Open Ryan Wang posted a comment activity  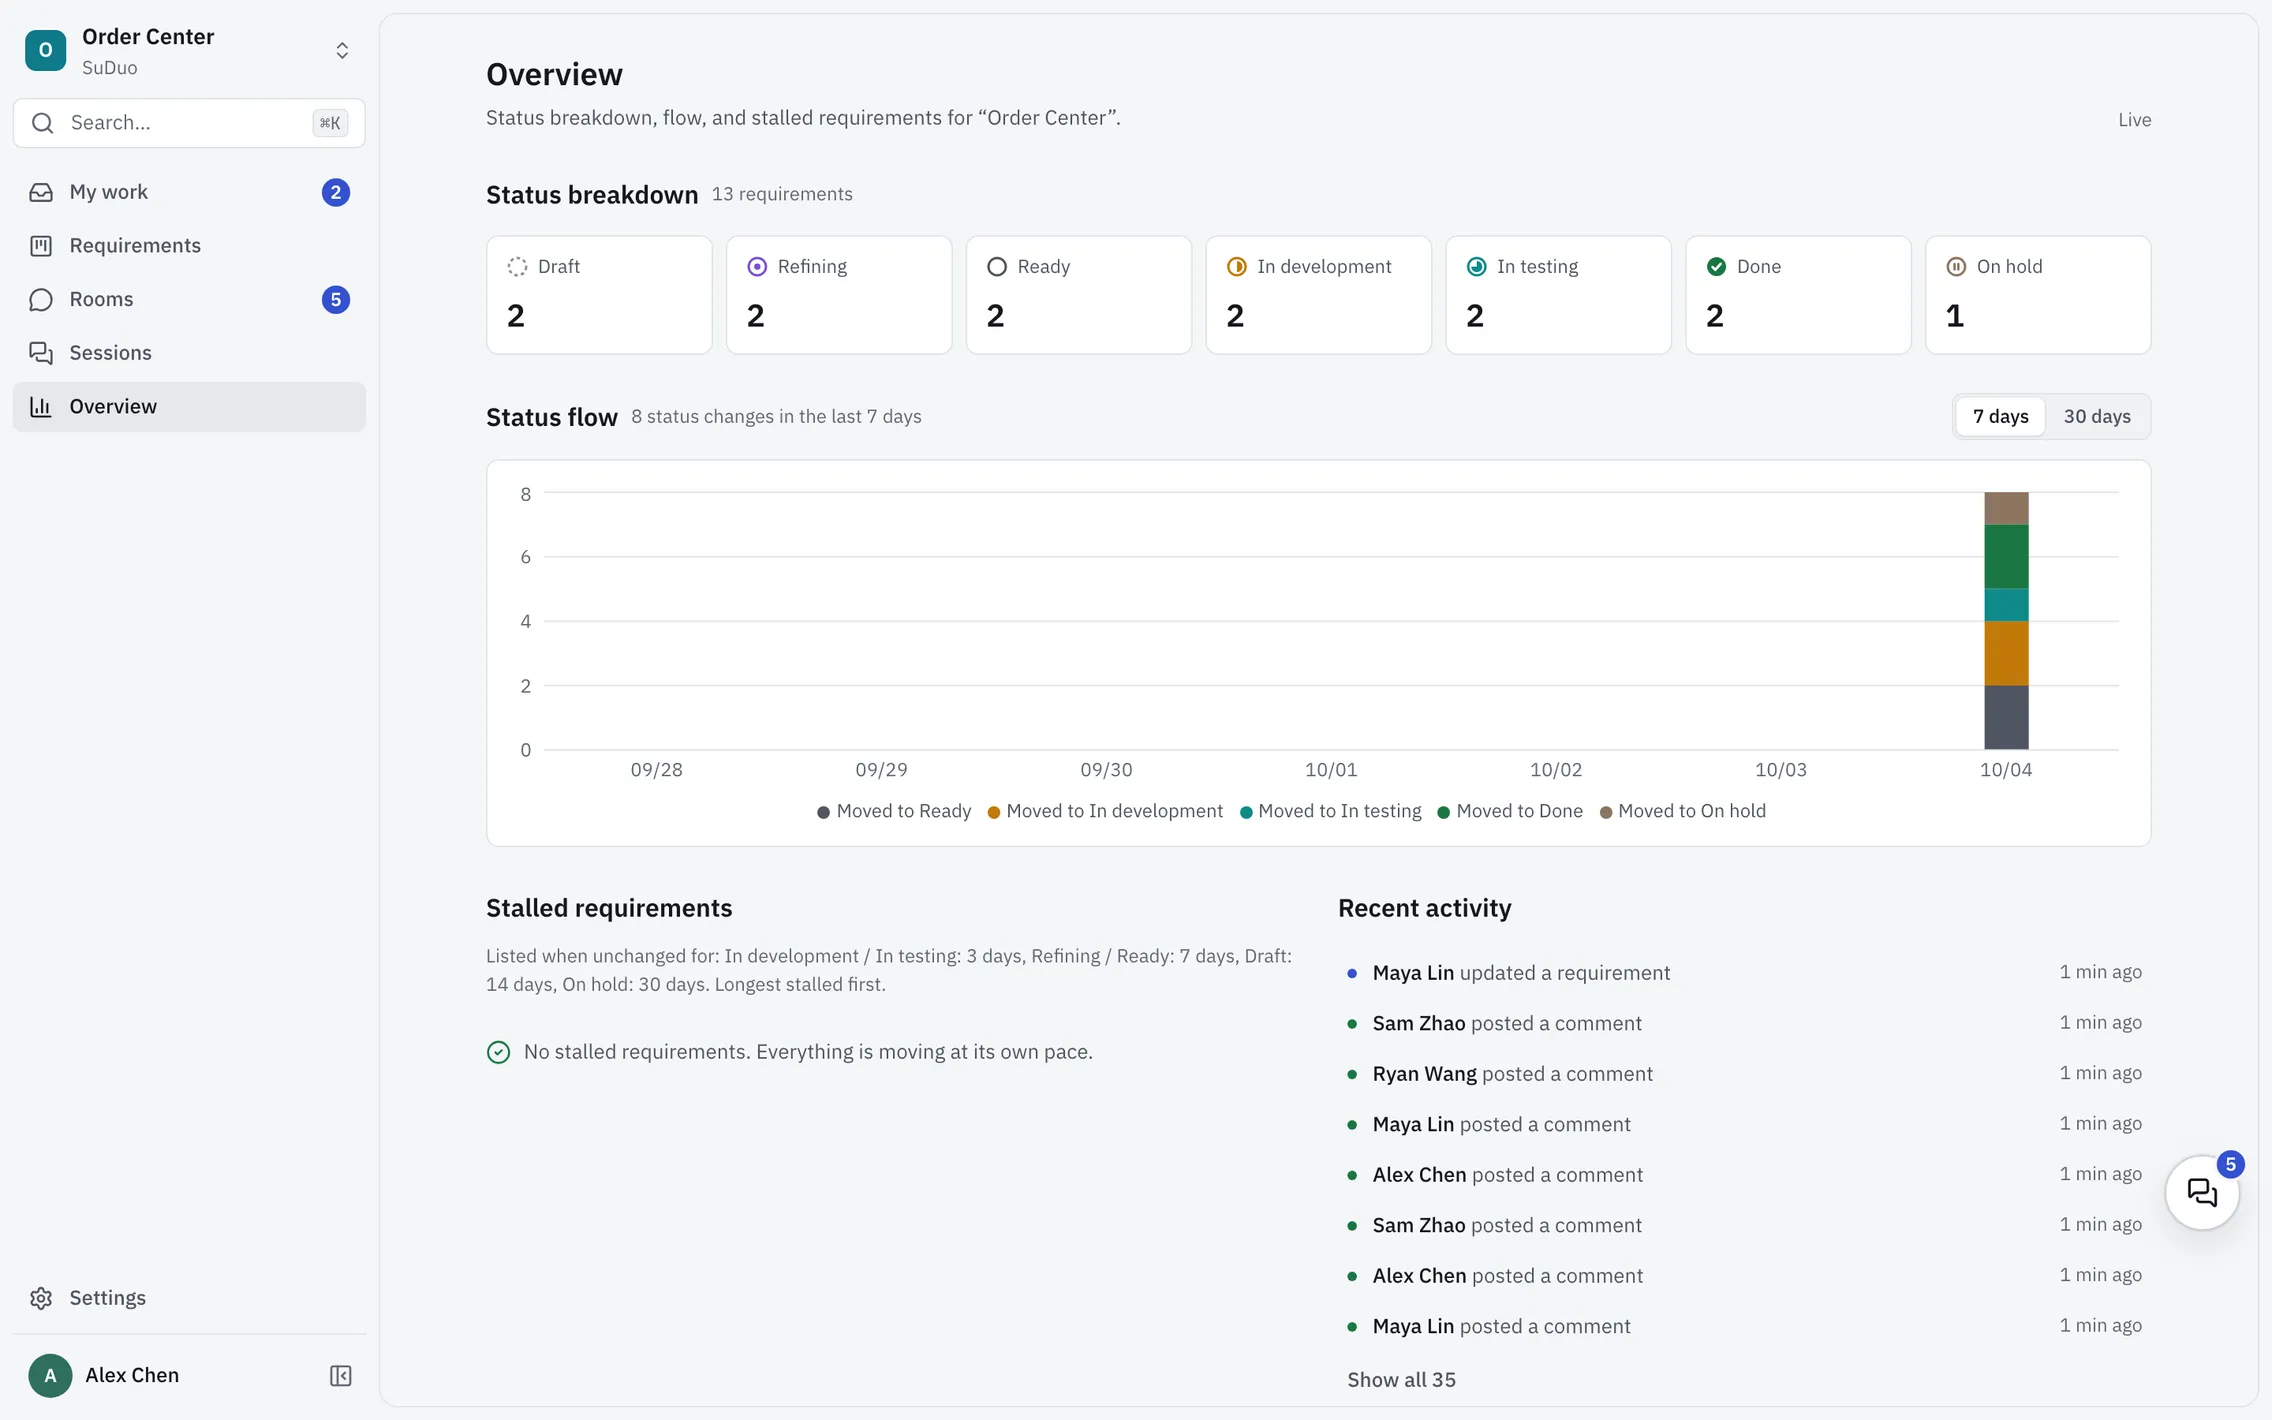tap(1745, 1074)
